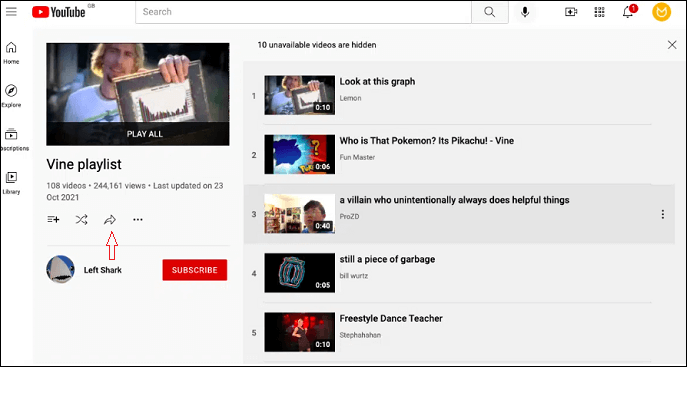Open Library in sidebar
The height and width of the screenshot is (393, 700).
click(11, 183)
